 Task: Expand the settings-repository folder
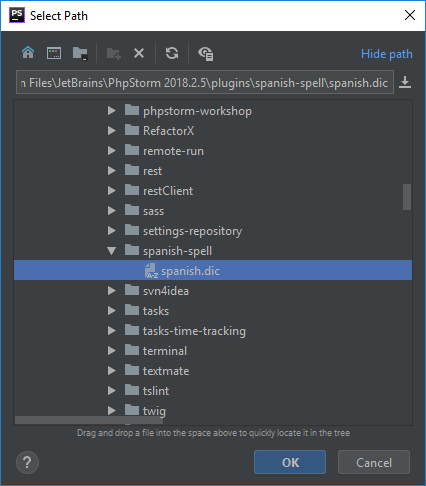tap(112, 231)
